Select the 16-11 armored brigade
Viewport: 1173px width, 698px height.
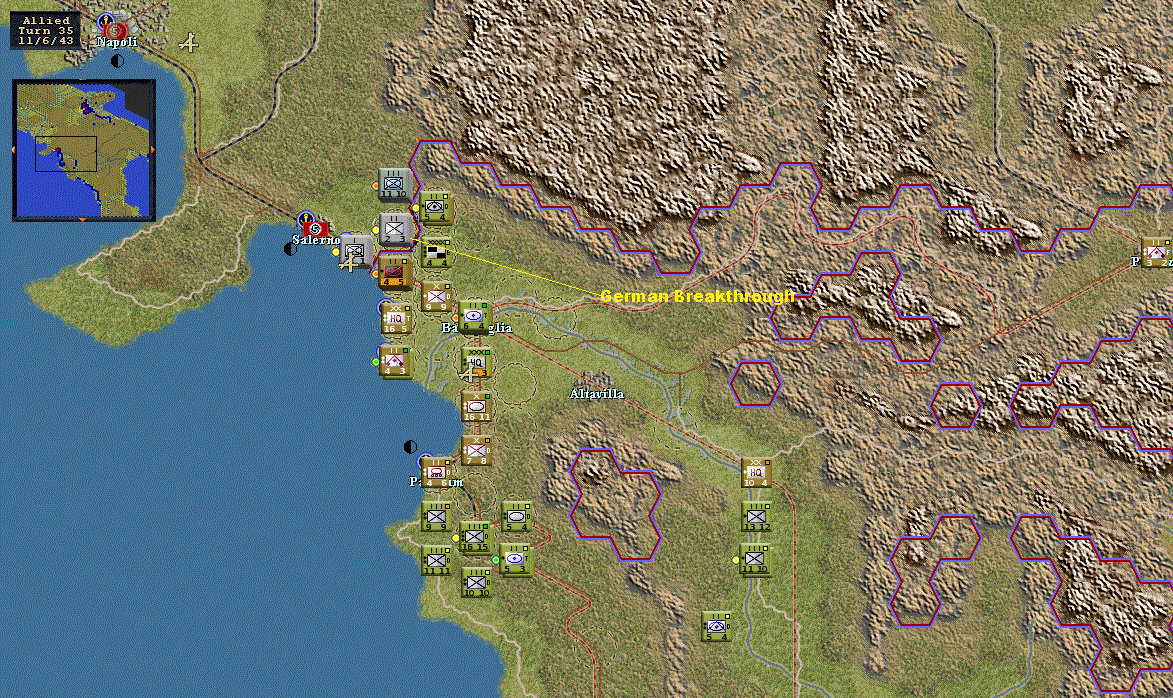click(x=477, y=407)
